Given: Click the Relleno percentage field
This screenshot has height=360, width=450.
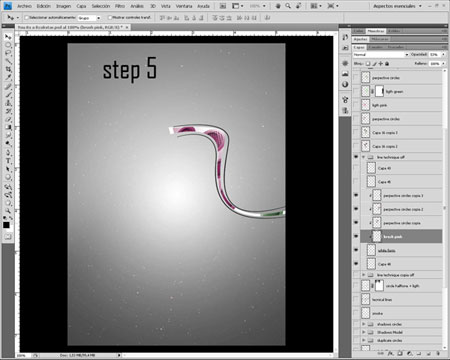Looking at the screenshot, I should tap(434, 63).
